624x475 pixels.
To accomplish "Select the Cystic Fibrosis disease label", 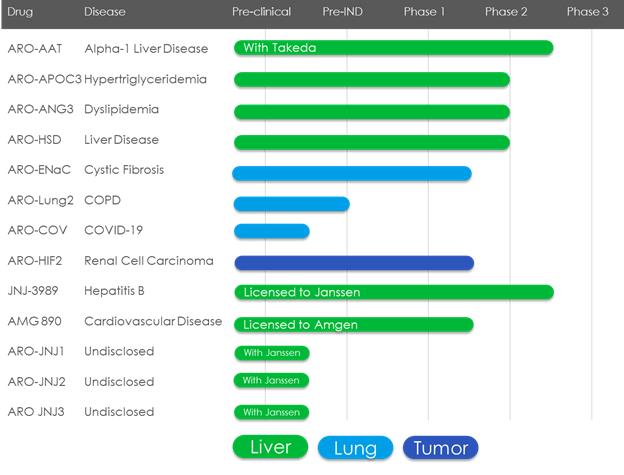I will [x=124, y=170].
